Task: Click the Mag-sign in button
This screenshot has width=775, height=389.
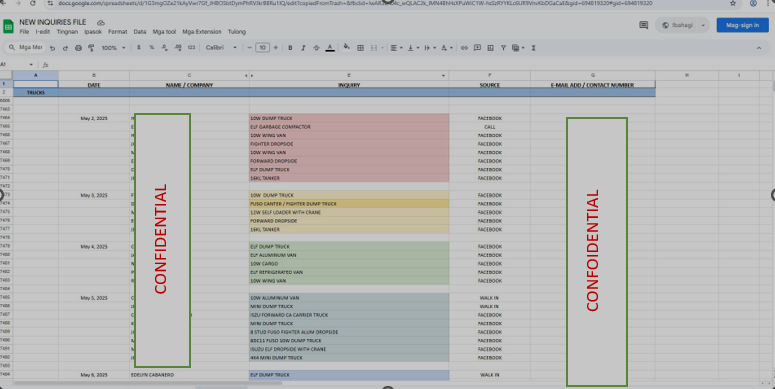Action: [x=742, y=25]
